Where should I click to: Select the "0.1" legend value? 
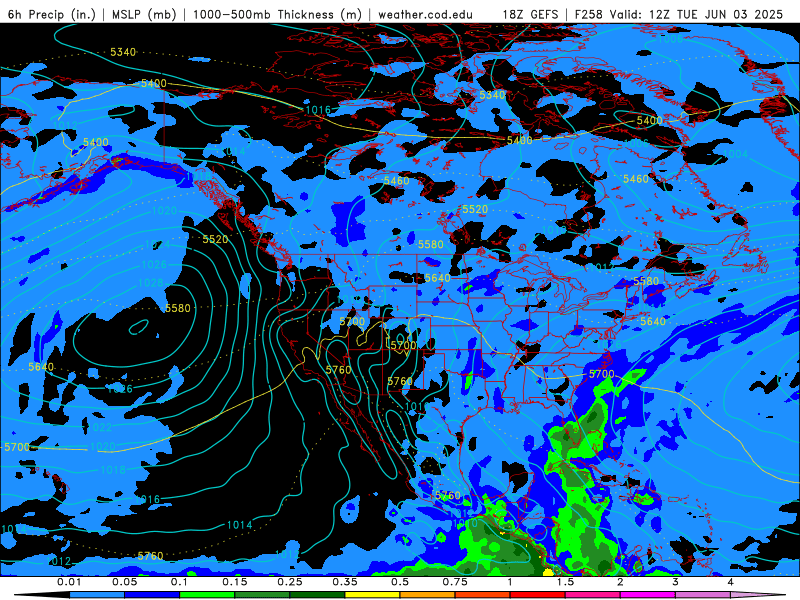coord(179,582)
